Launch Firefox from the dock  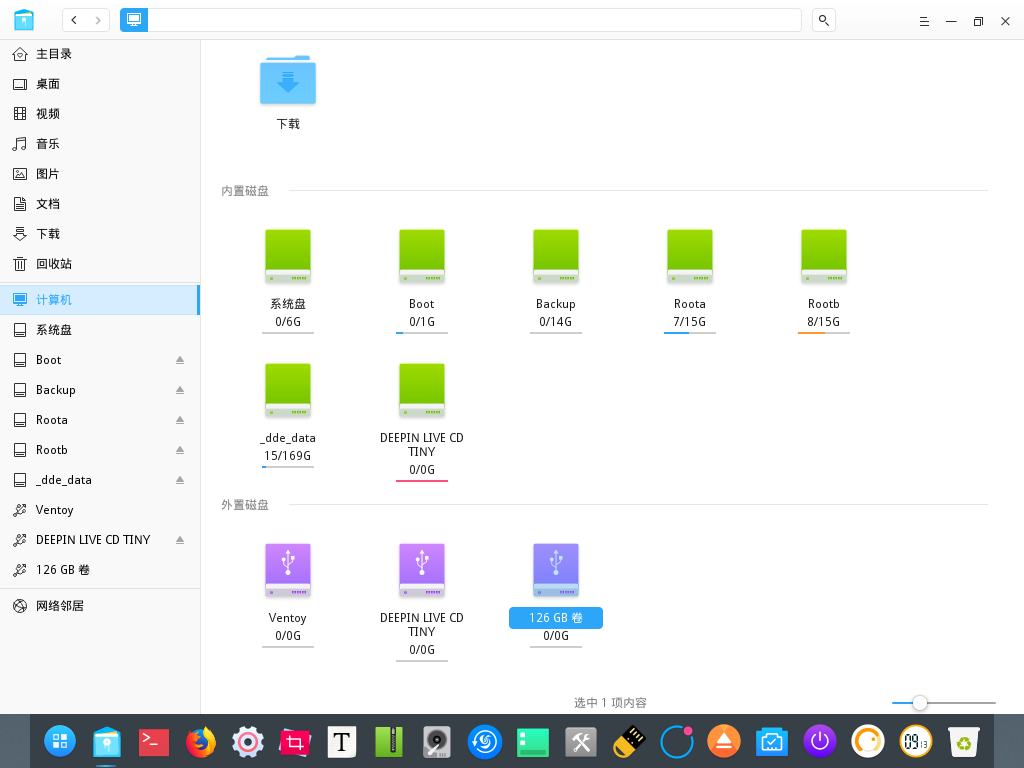click(x=201, y=742)
